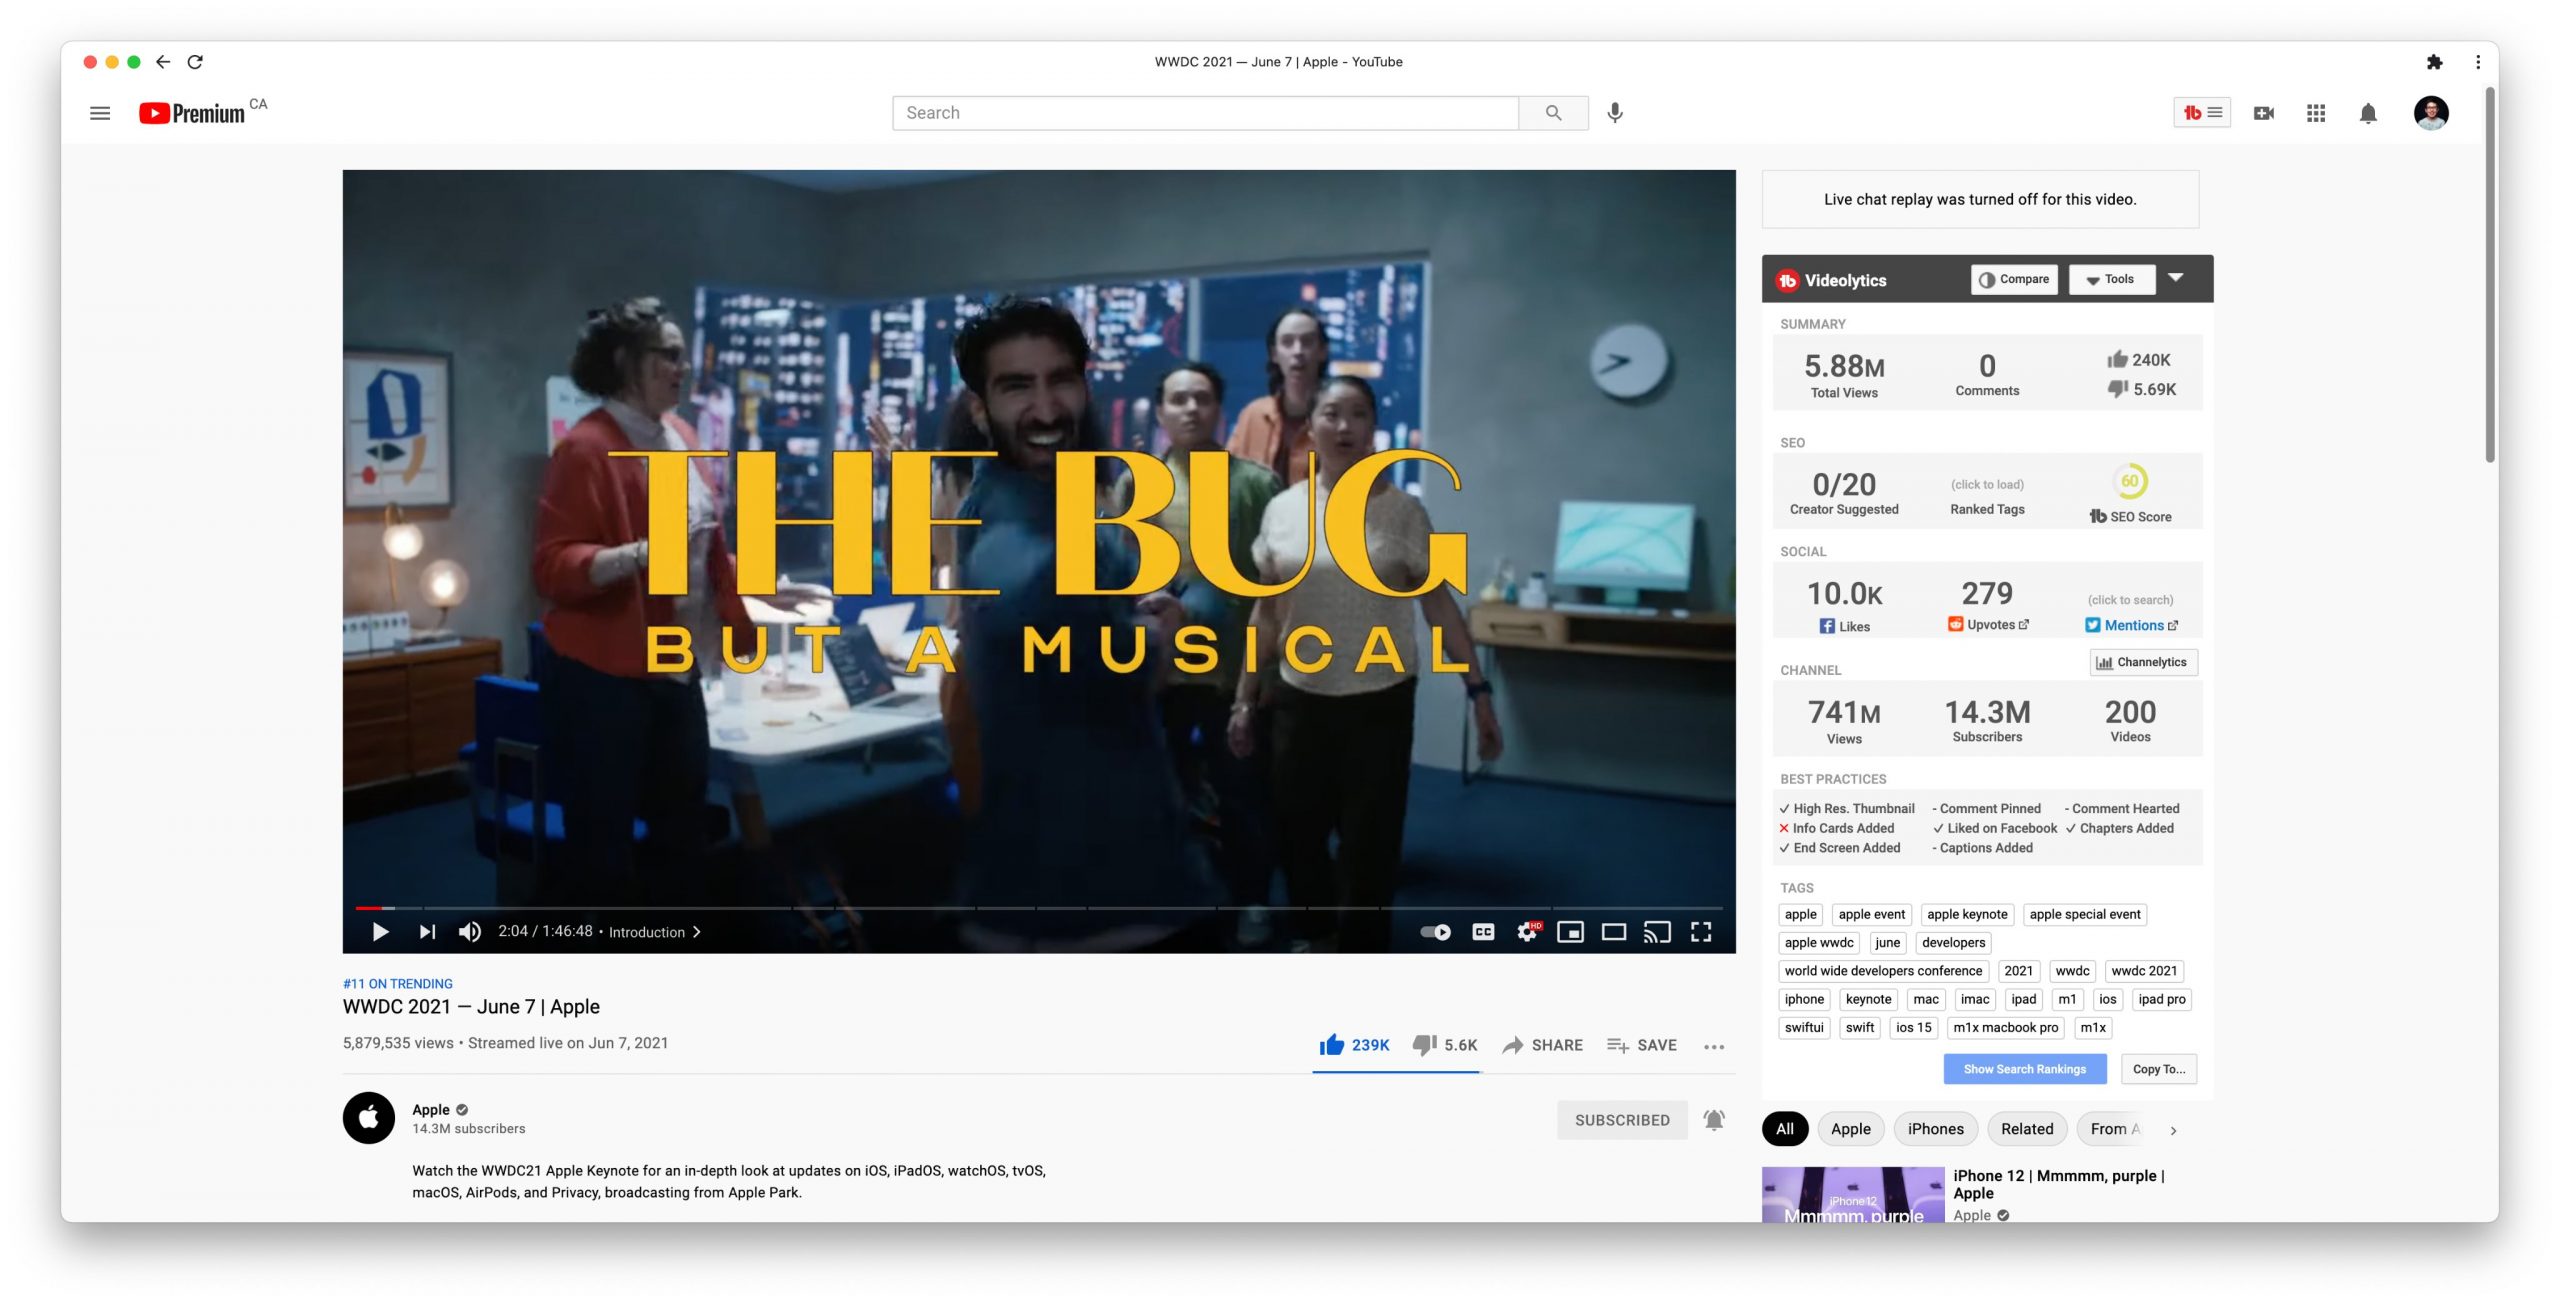Image resolution: width=2560 pixels, height=1303 pixels.
Task: Collapse the Videolytics panel arrow
Action: [2176, 278]
